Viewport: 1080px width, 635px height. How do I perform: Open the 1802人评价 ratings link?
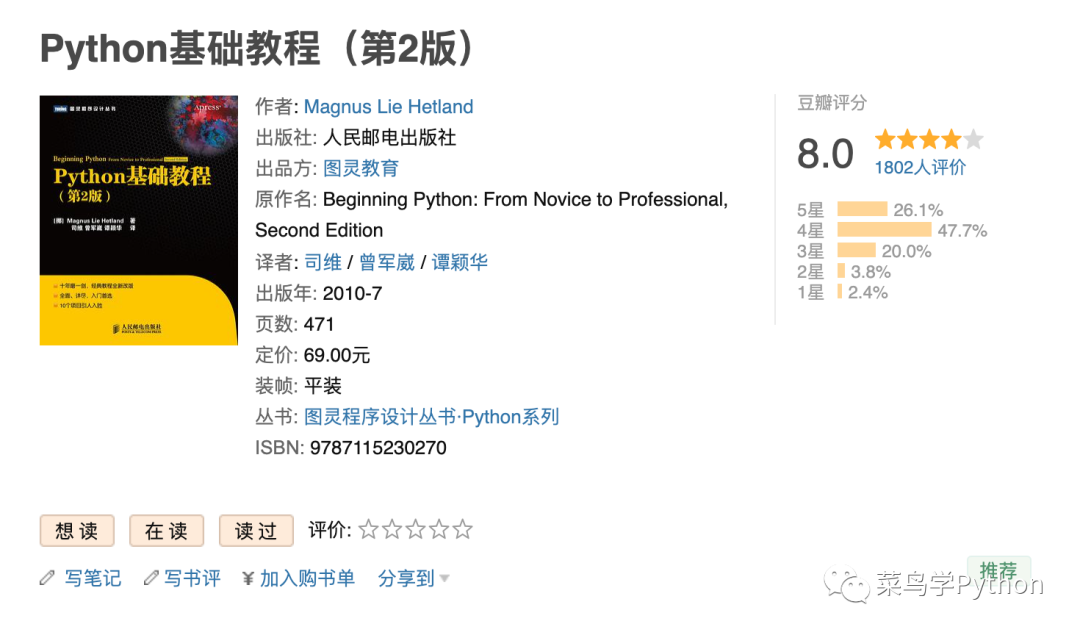[x=920, y=167]
